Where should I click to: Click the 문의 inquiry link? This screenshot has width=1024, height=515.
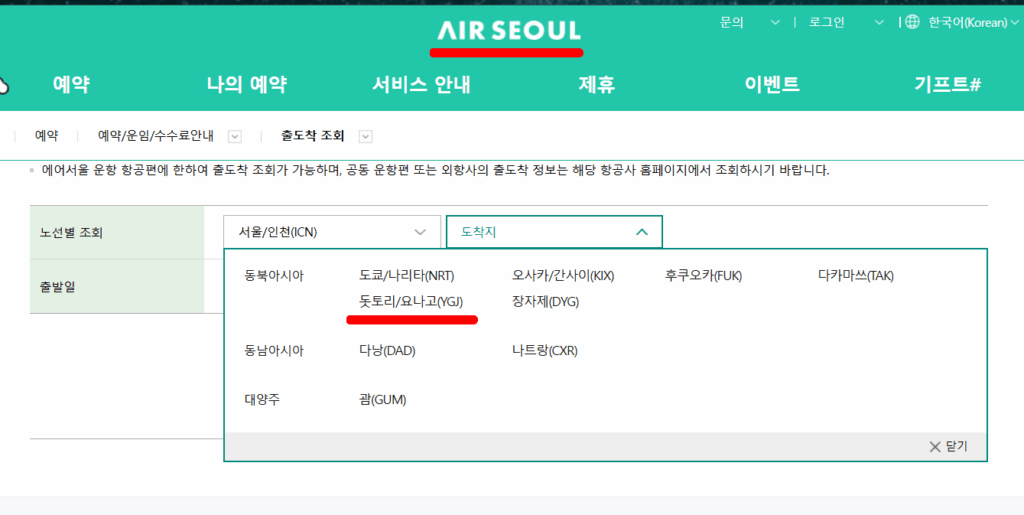coord(731,22)
